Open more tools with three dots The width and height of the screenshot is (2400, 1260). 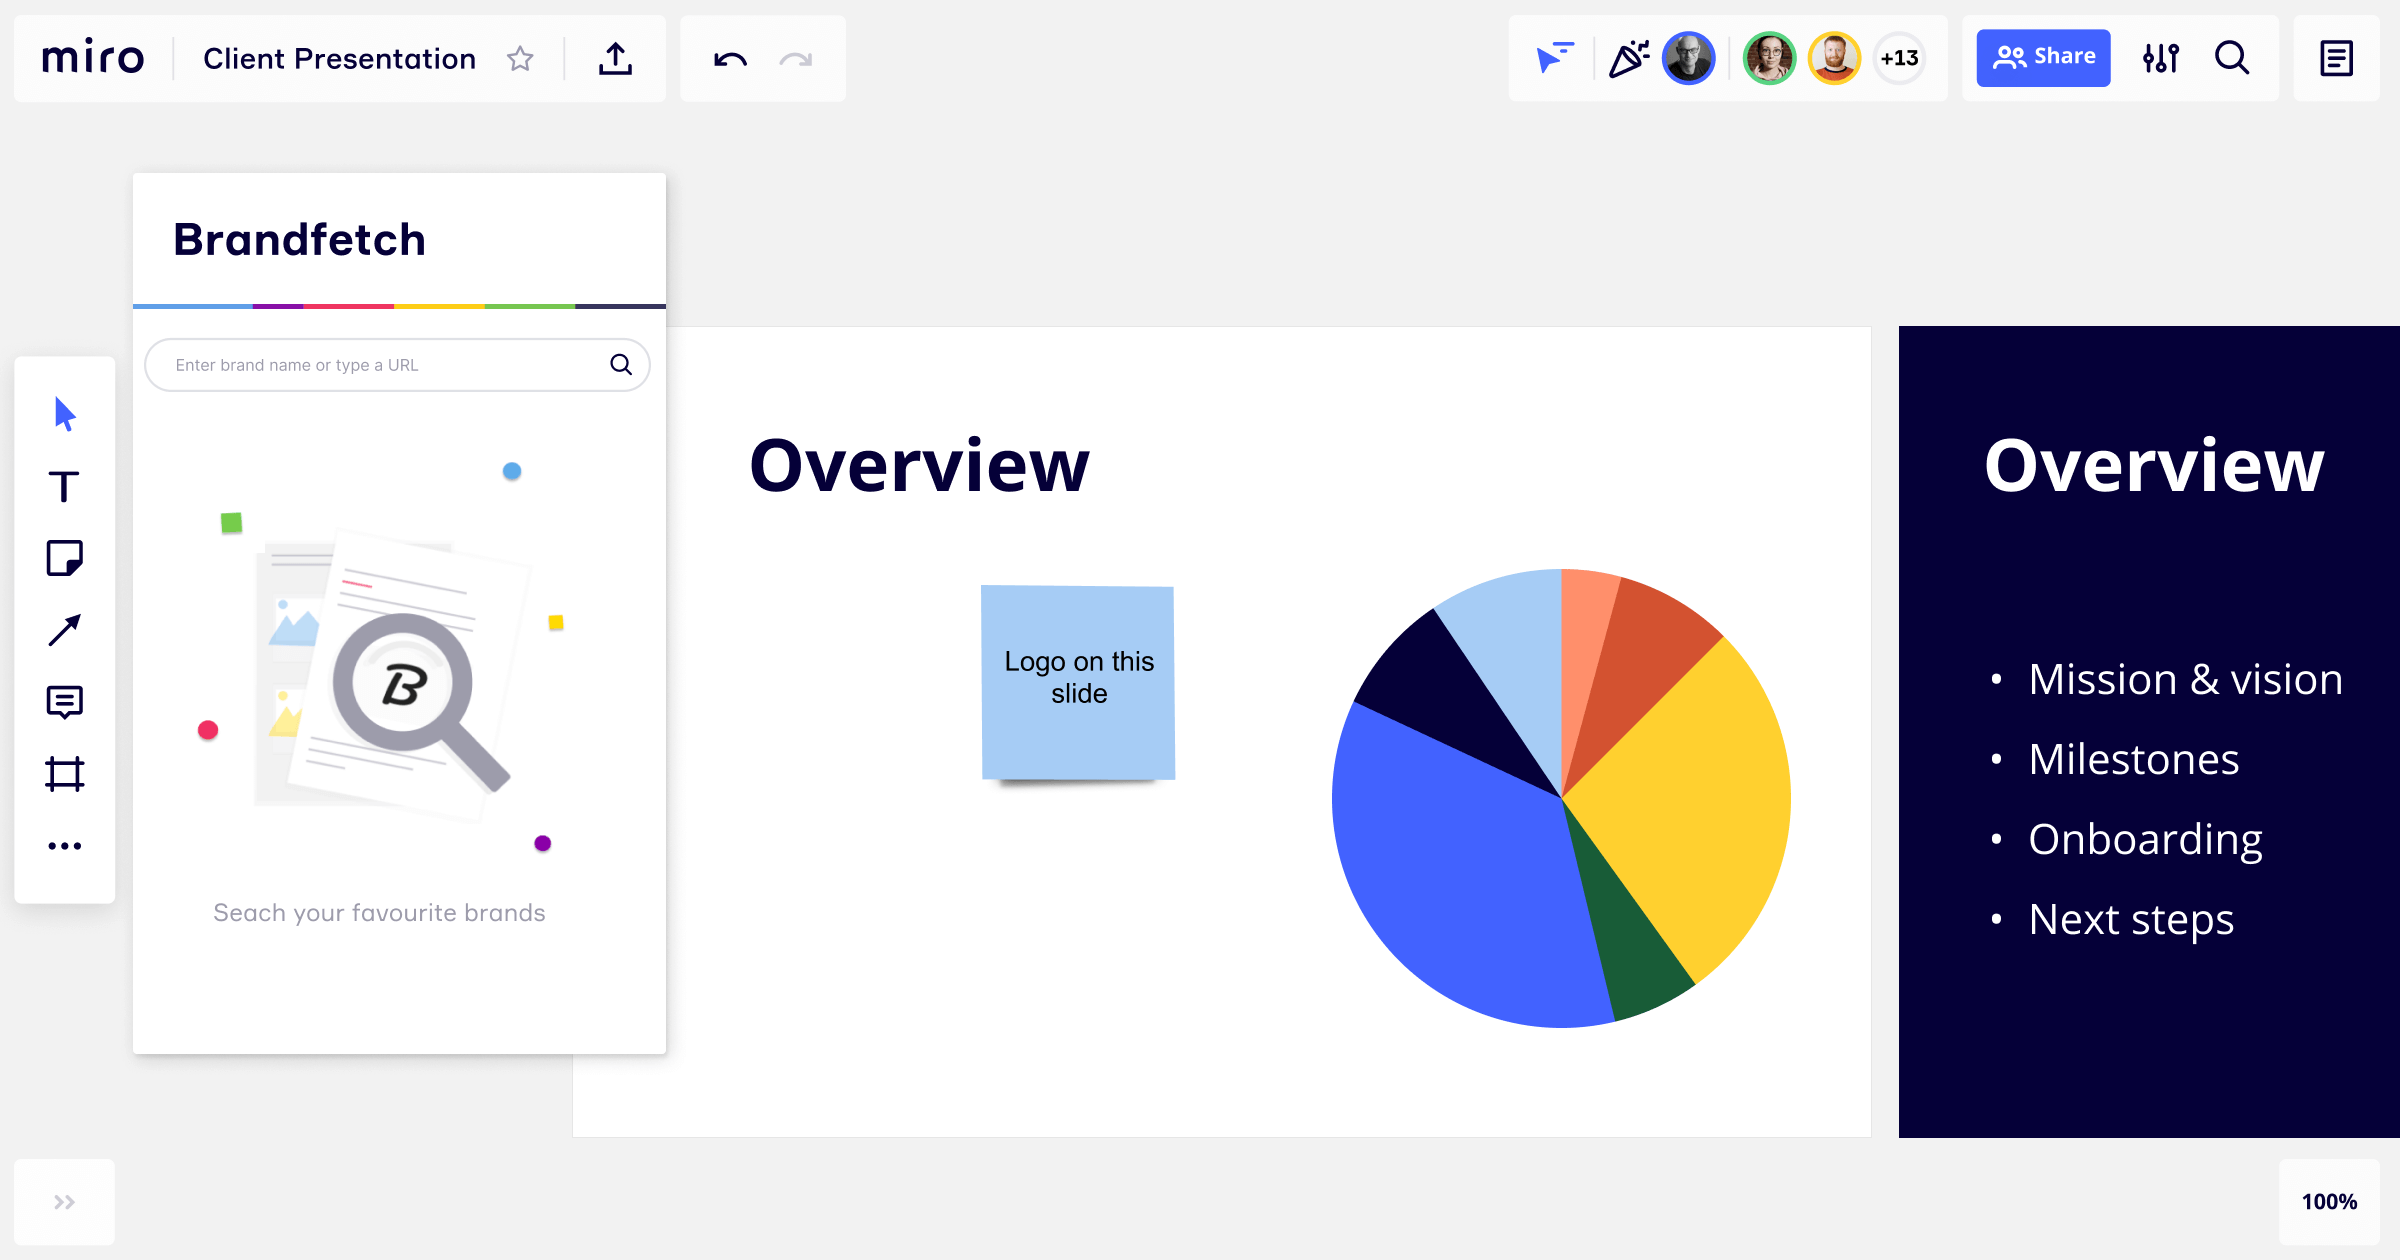point(65,846)
